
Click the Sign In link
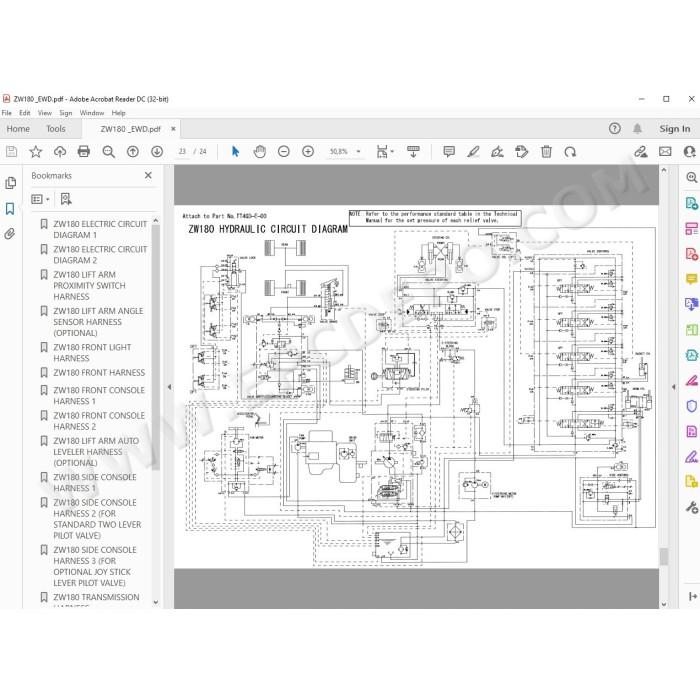pos(675,129)
